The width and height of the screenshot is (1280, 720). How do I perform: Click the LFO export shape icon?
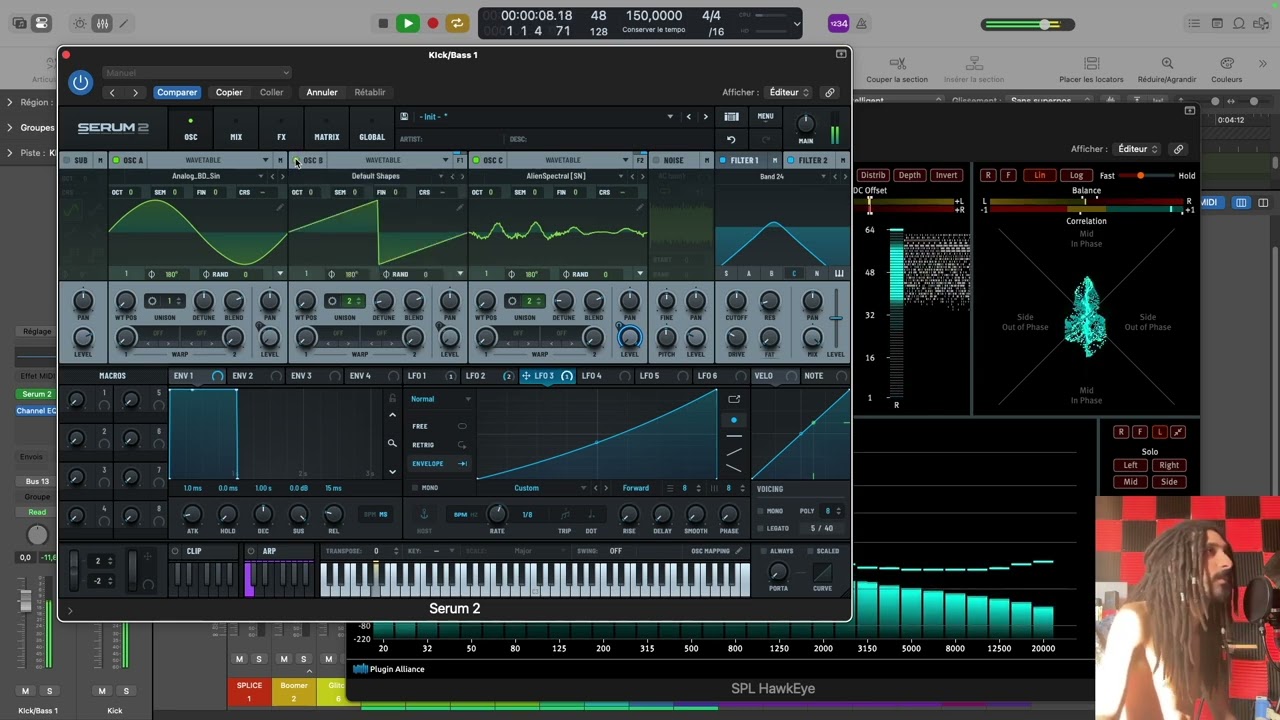[x=734, y=399]
